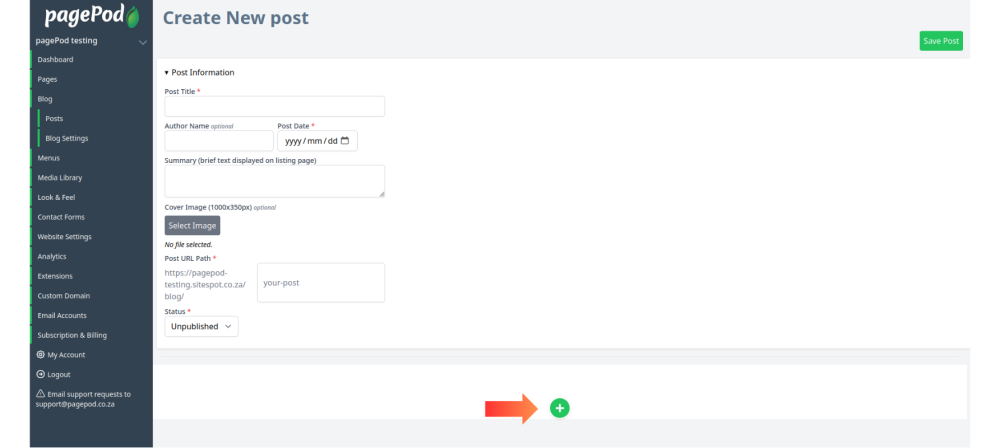Open the calendar picker icon in Post Date
This screenshot has width=1000, height=448.
pyautogui.click(x=345, y=141)
